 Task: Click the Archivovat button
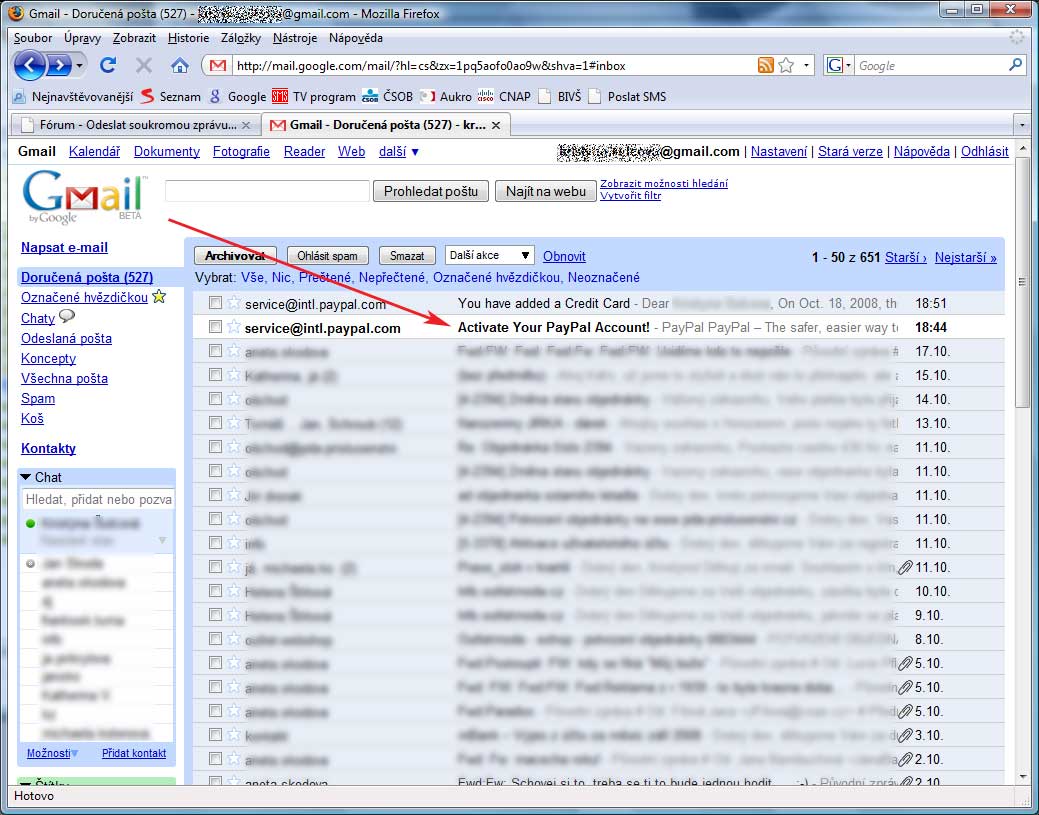235,256
